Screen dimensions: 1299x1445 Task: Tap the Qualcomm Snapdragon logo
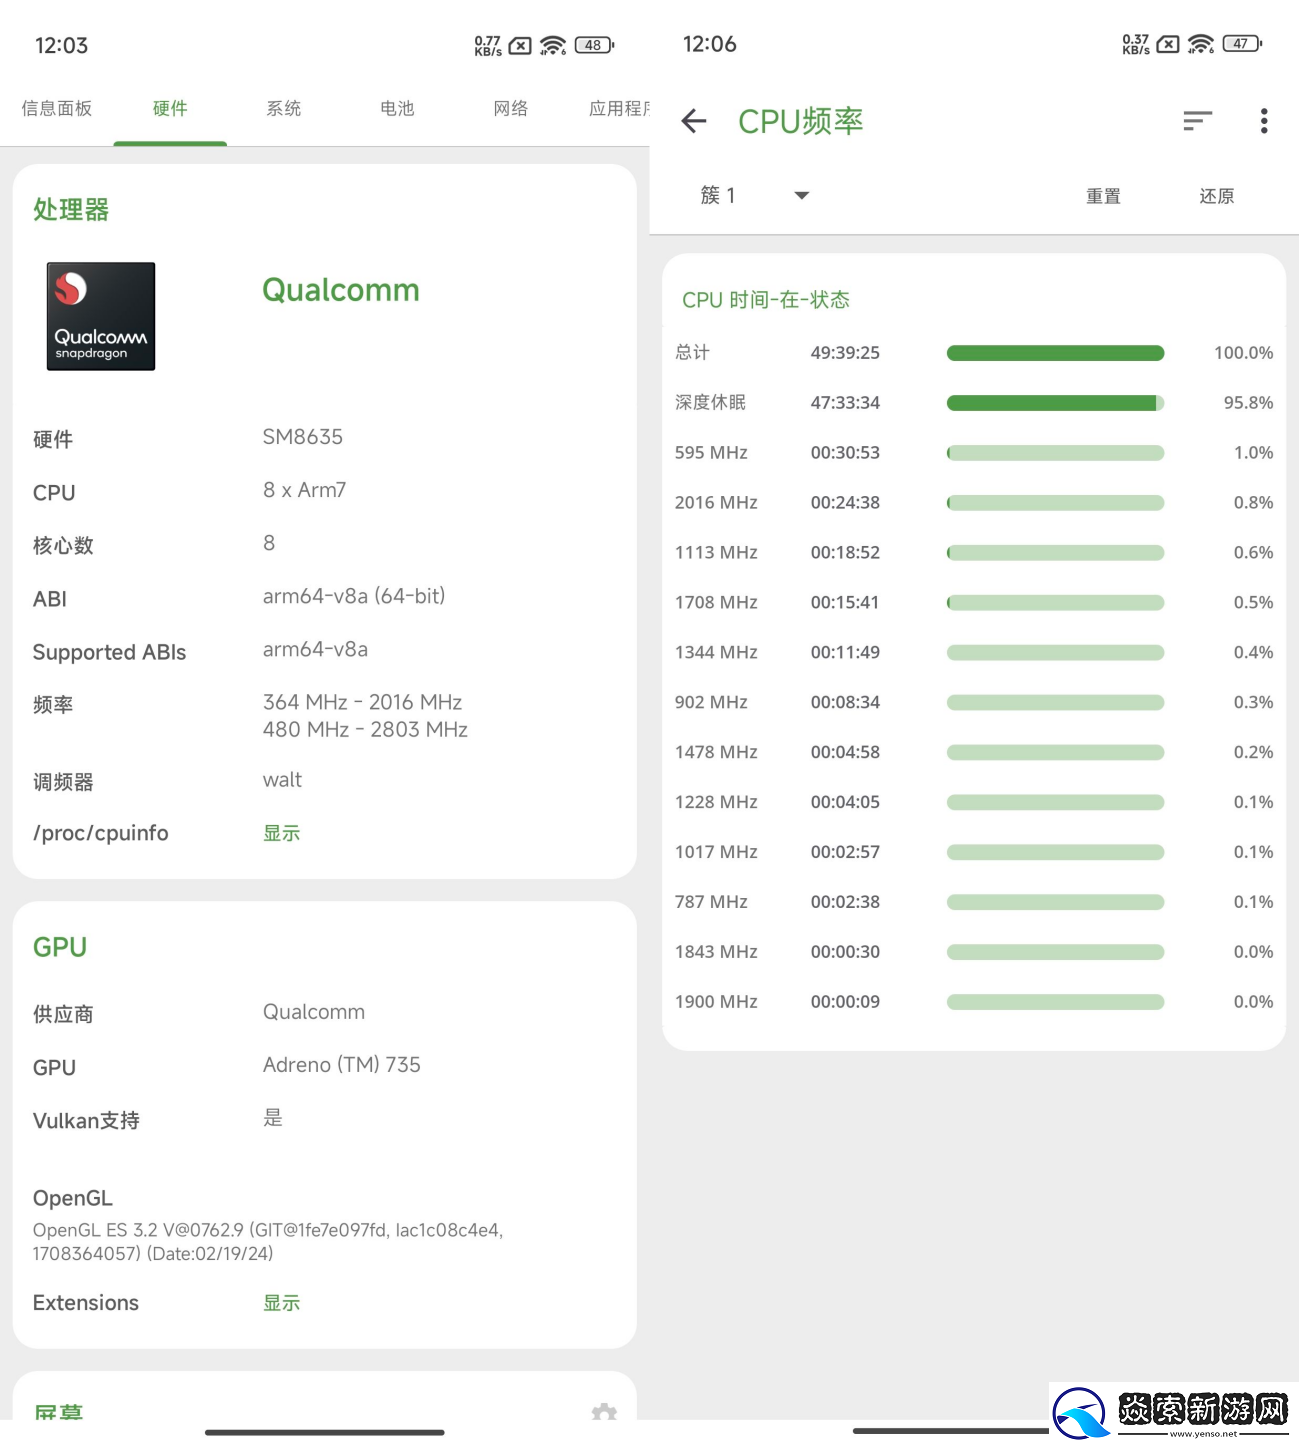coord(101,316)
